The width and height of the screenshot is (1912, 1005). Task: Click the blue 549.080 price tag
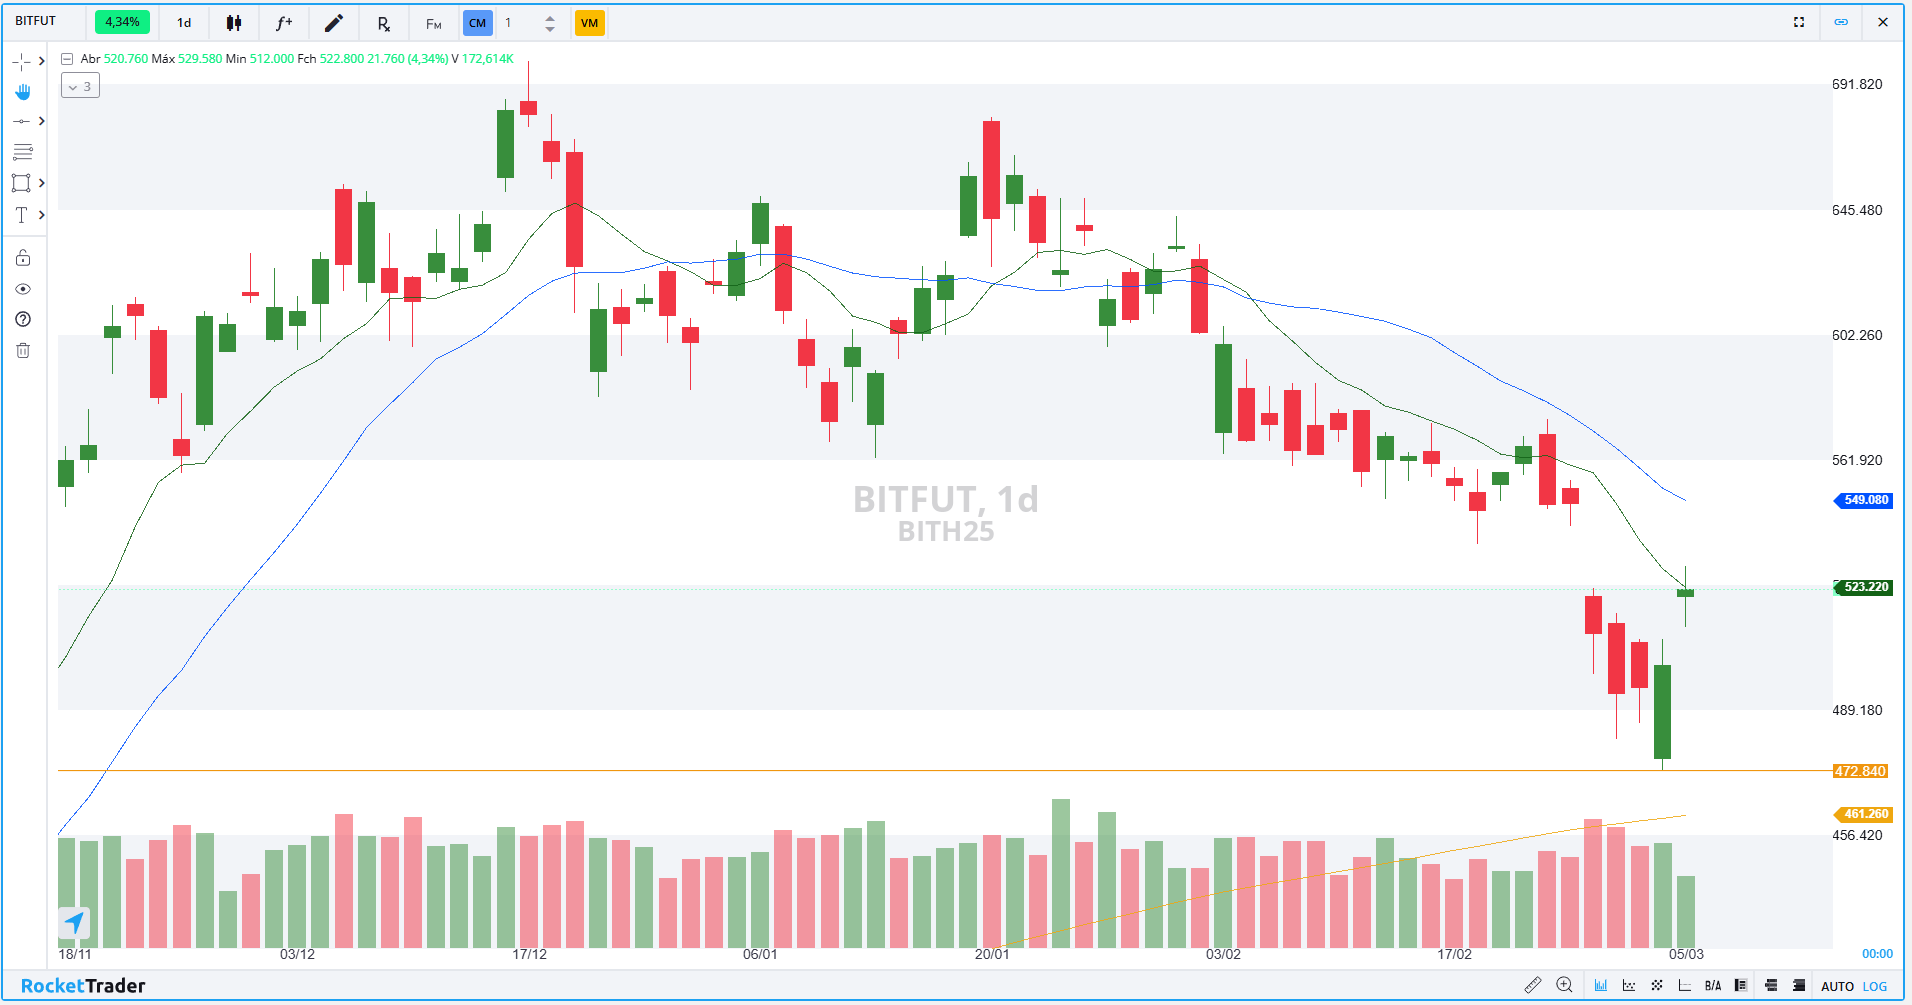click(1864, 500)
